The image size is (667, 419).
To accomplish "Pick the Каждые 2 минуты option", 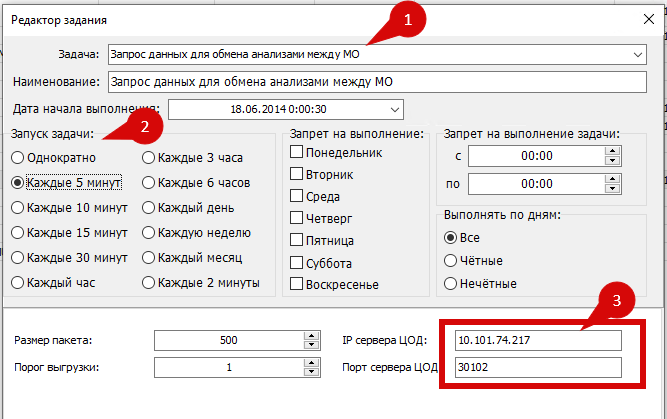I will tap(150, 282).
